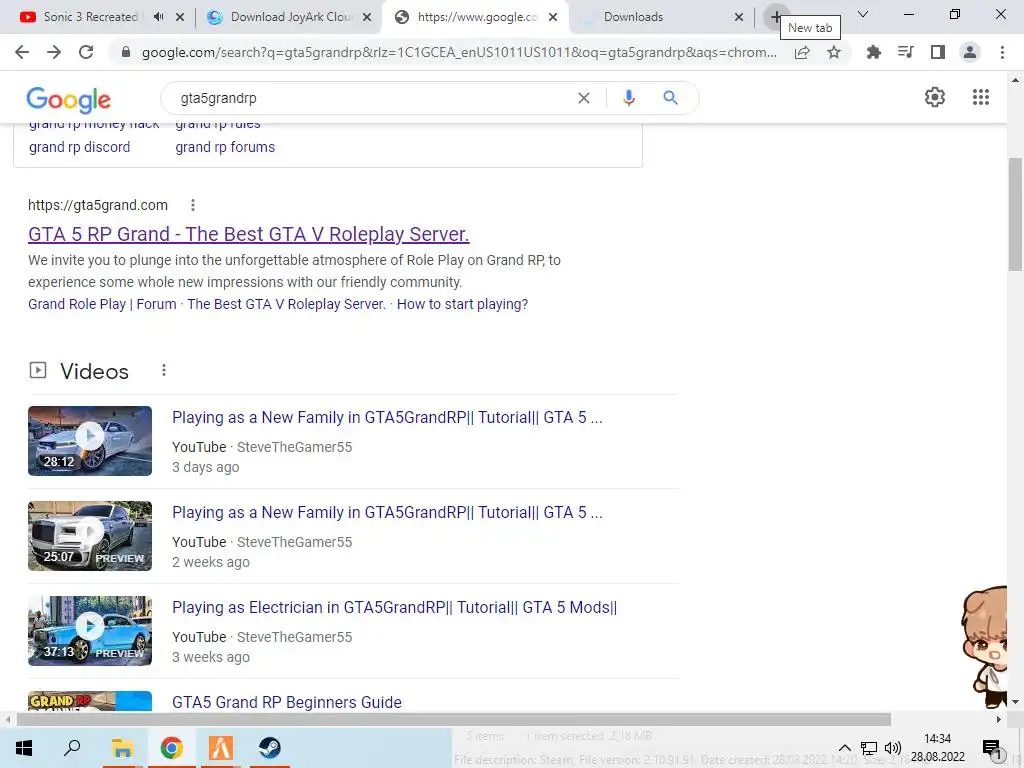Viewport: 1024px width, 768px height.
Task: Open GTA 5 RP Grand result title
Action: pos(249,234)
